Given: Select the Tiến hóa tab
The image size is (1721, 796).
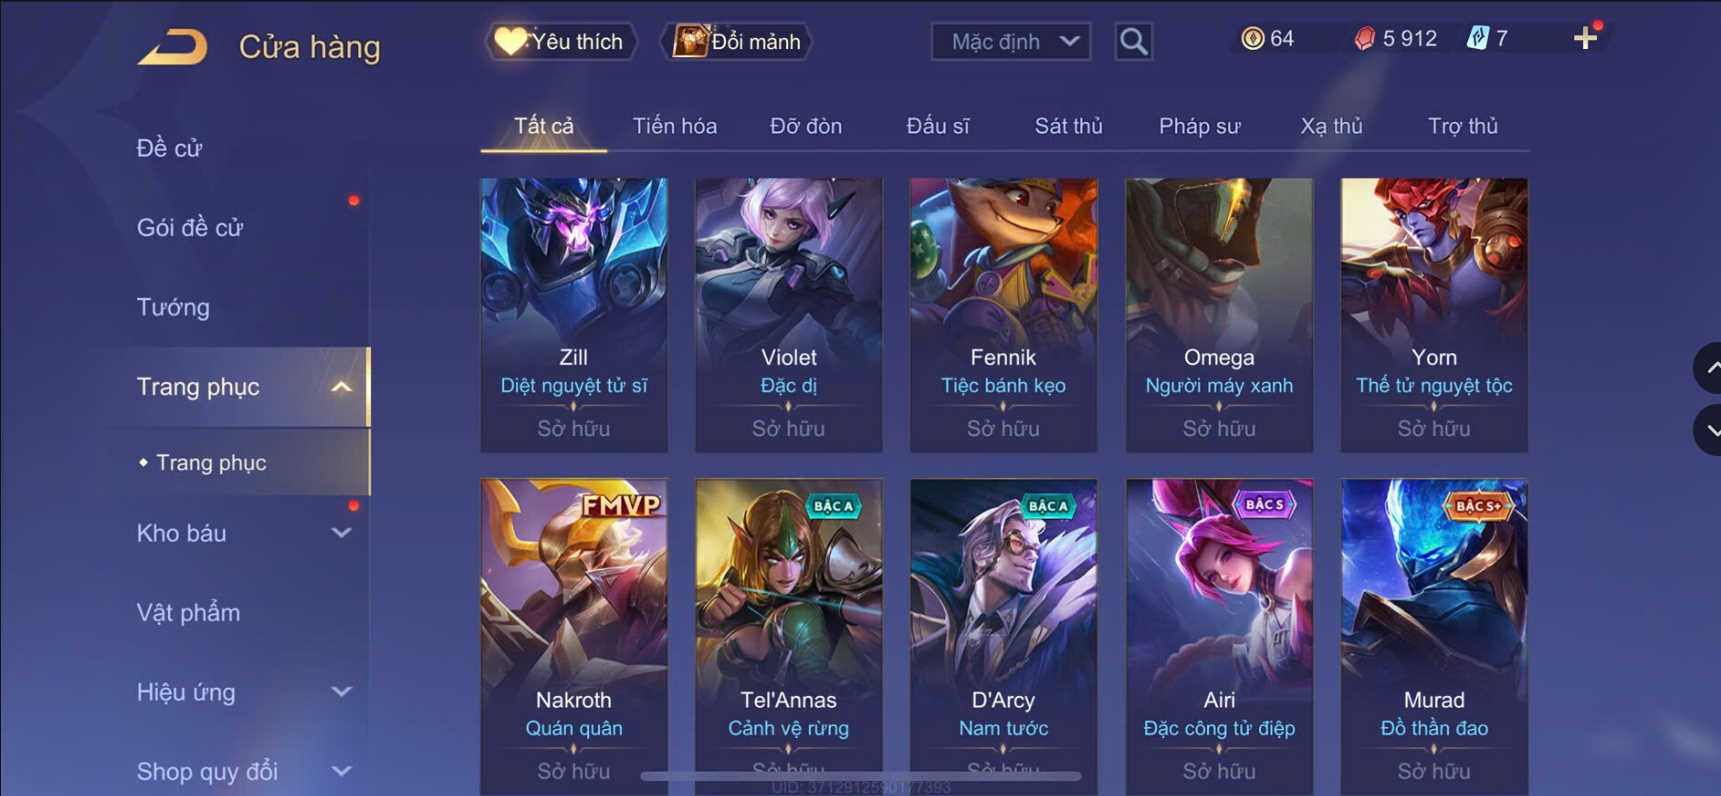Looking at the screenshot, I should tap(674, 126).
